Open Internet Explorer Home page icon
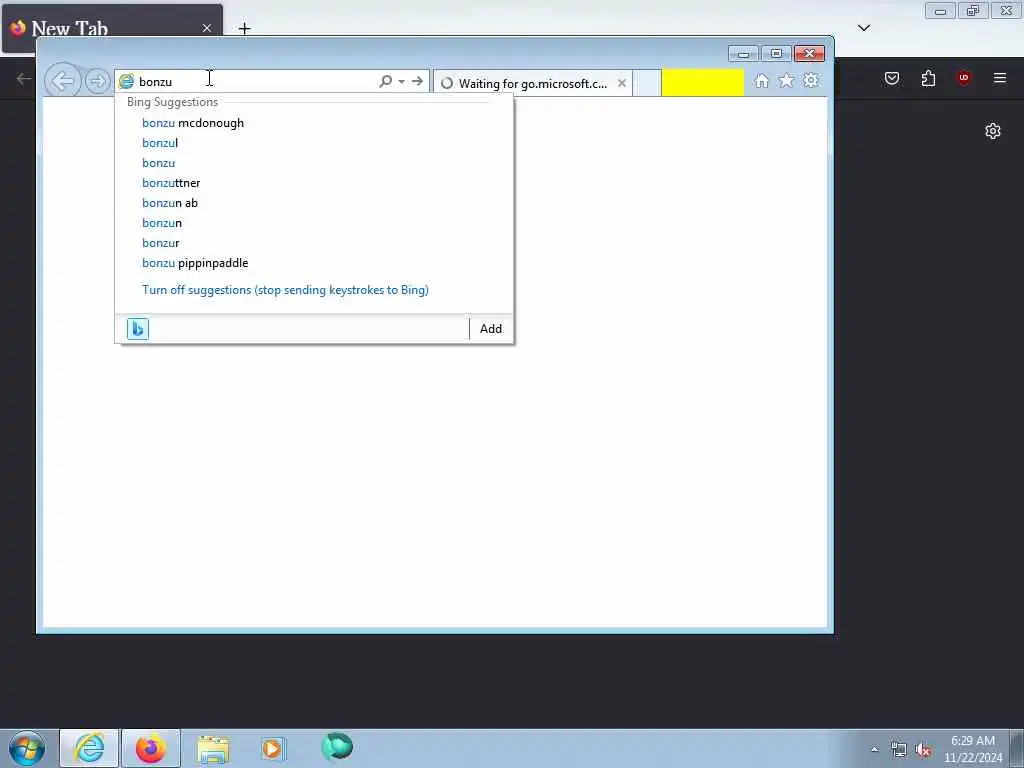The image size is (1024, 768). (x=761, y=81)
